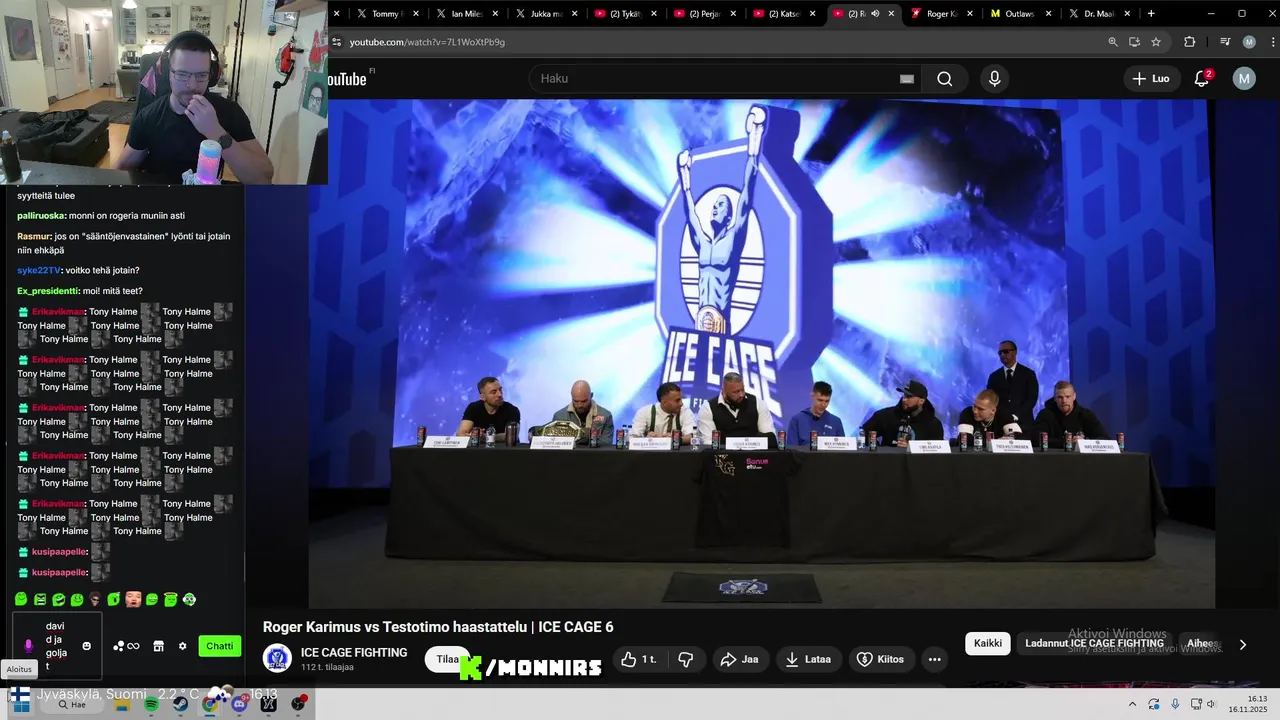The width and height of the screenshot is (1280, 720).
Task: Open the ICE CAGE FIGHTING channel name link
Action: coord(354,652)
